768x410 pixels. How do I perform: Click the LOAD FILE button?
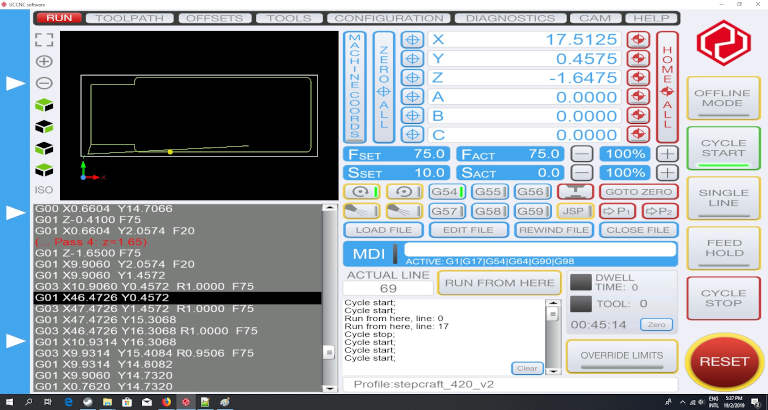(x=384, y=230)
